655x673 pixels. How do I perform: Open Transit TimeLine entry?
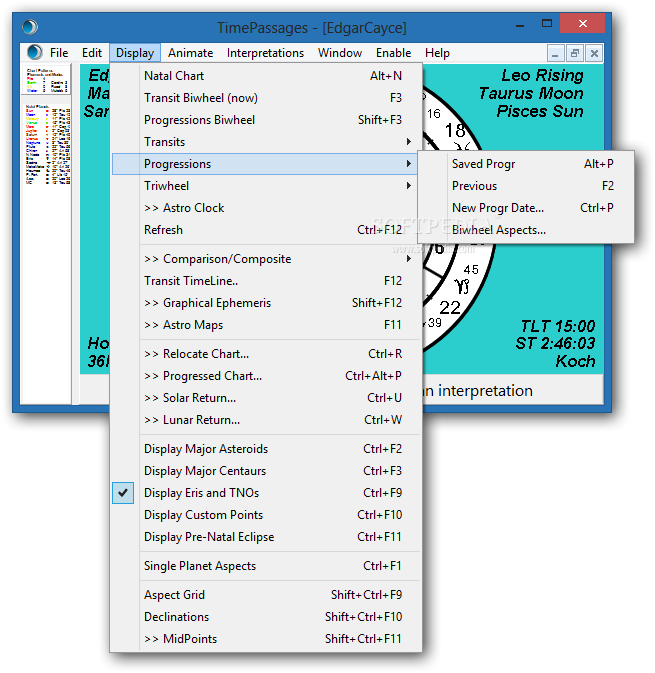[x=266, y=281]
